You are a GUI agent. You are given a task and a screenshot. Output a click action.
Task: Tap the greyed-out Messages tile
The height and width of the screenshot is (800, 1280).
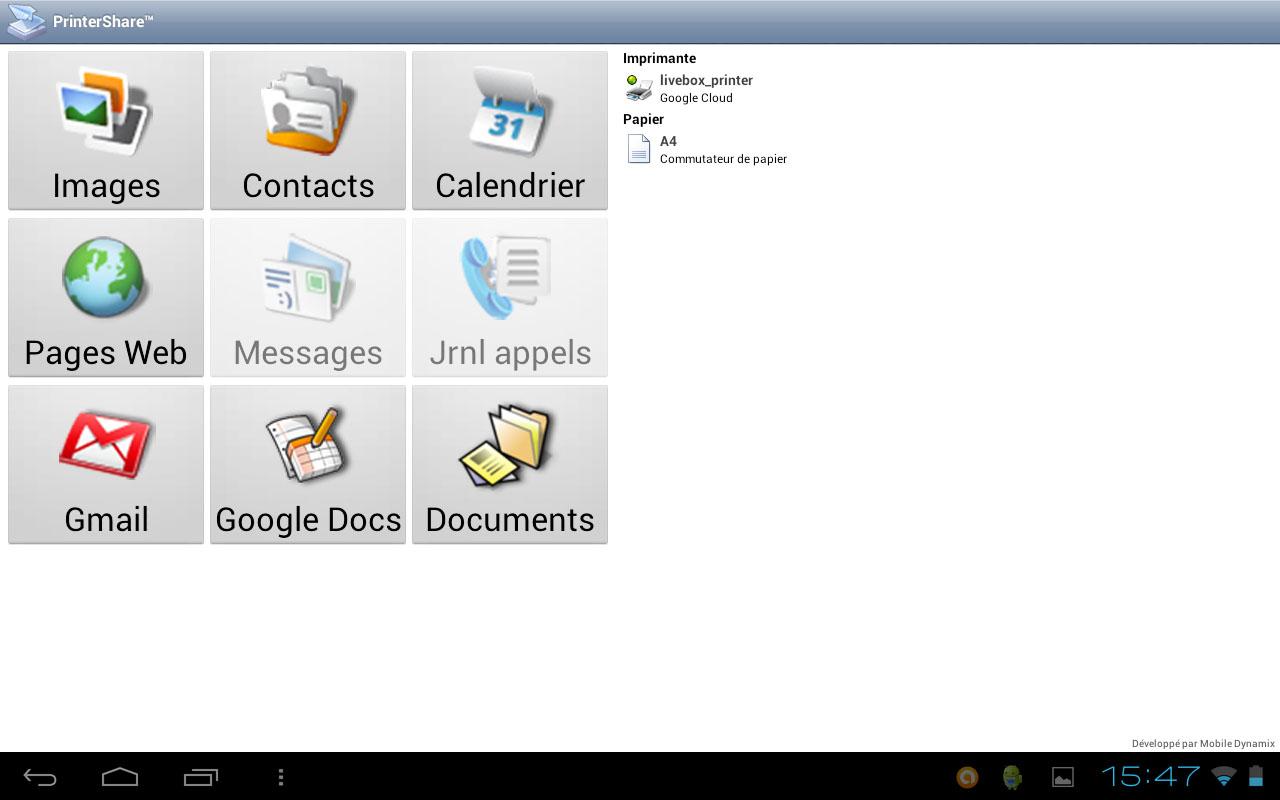(x=308, y=298)
